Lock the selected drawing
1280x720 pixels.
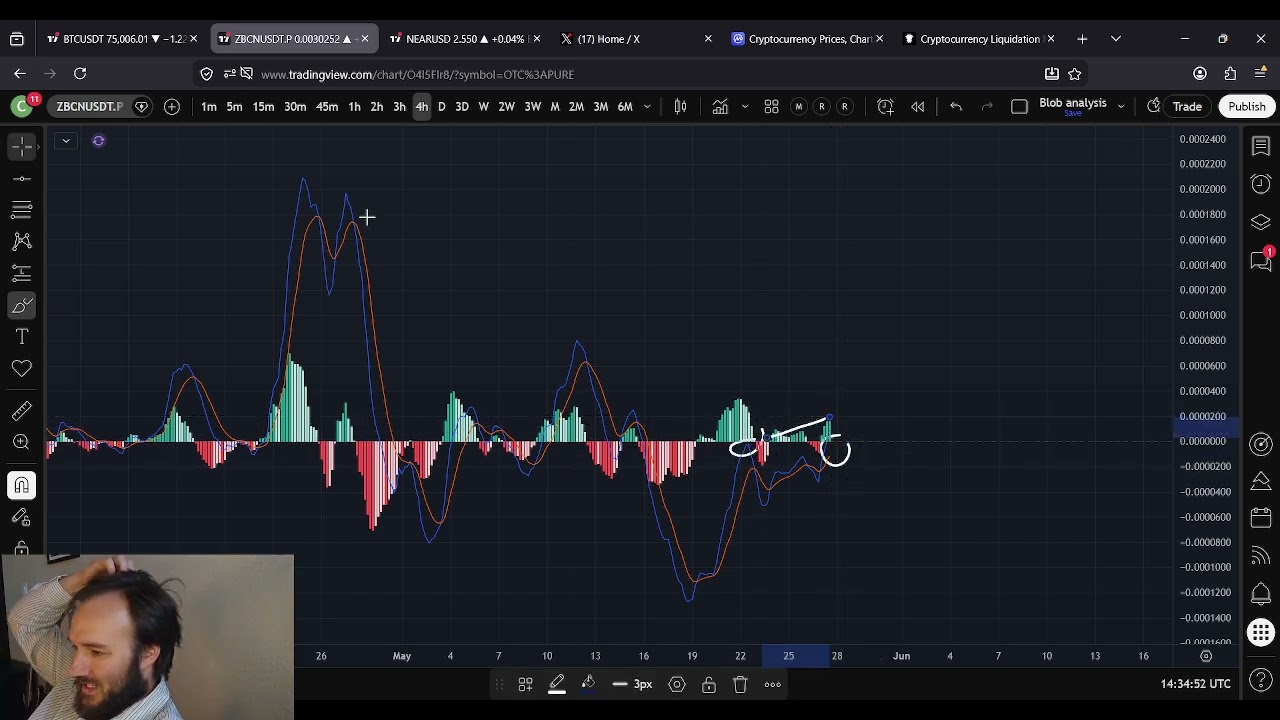pos(708,684)
